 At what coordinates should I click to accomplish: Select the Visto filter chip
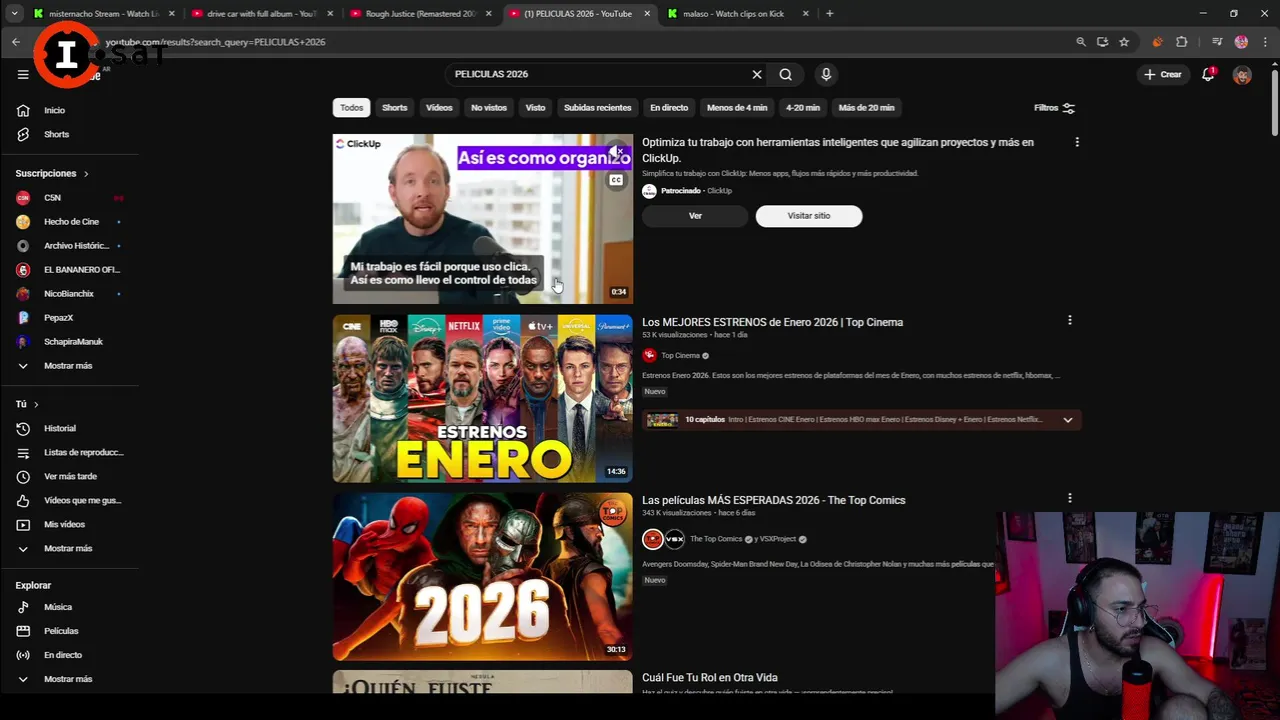click(536, 107)
